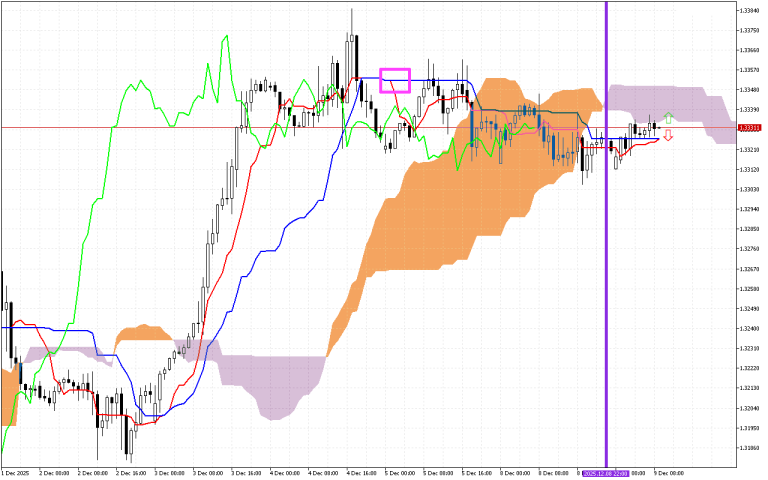Click the 1.32670 price scale label
The image size is (768, 480).
pyautogui.click(x=749, y=269)
